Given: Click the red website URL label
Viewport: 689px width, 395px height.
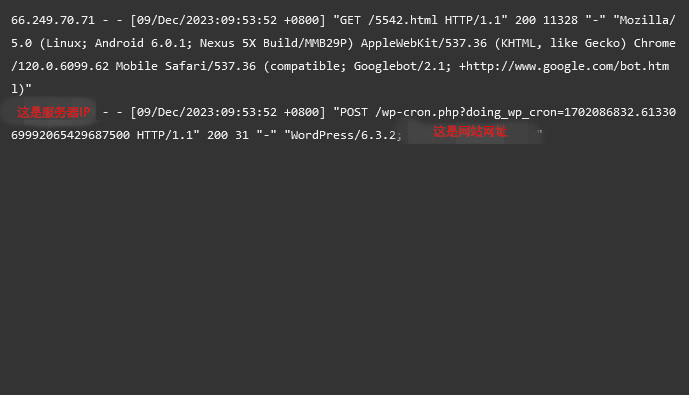Looking at the screenshot, I should (470, 131).
